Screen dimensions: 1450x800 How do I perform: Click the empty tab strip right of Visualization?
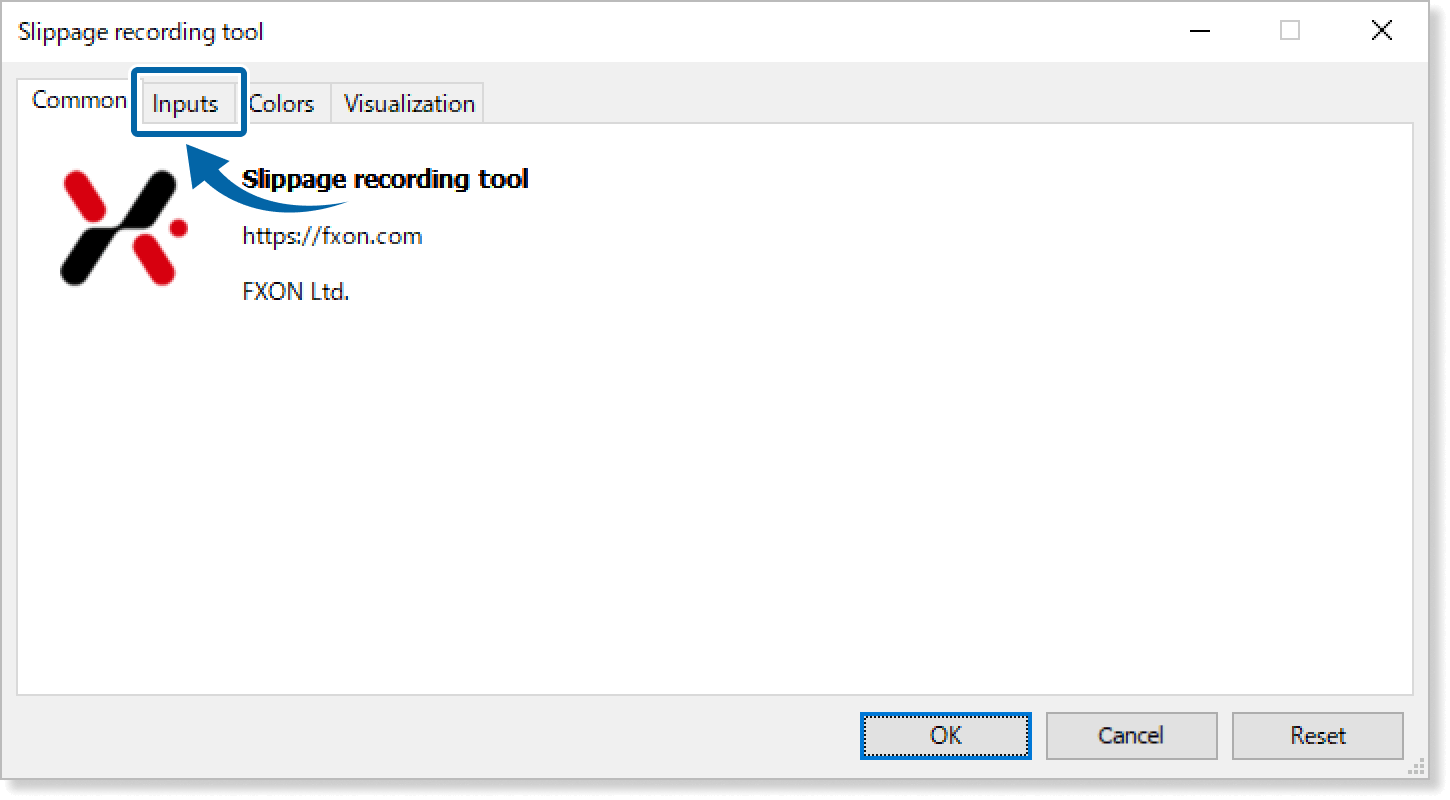click(x=900, y=103)
